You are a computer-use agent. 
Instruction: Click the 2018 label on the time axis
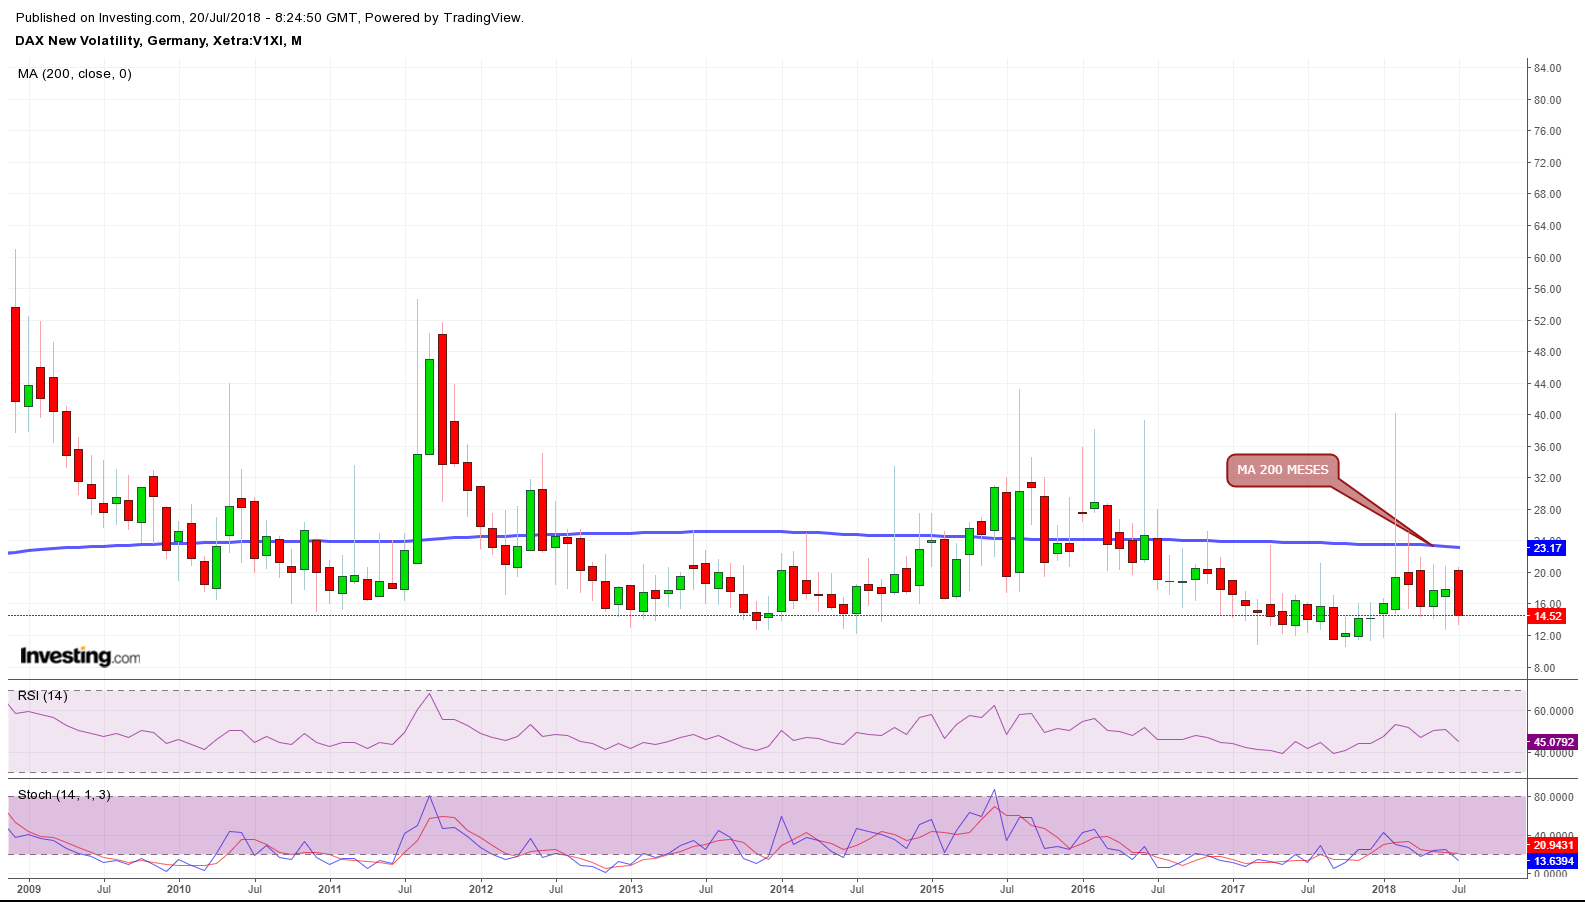1383,889
